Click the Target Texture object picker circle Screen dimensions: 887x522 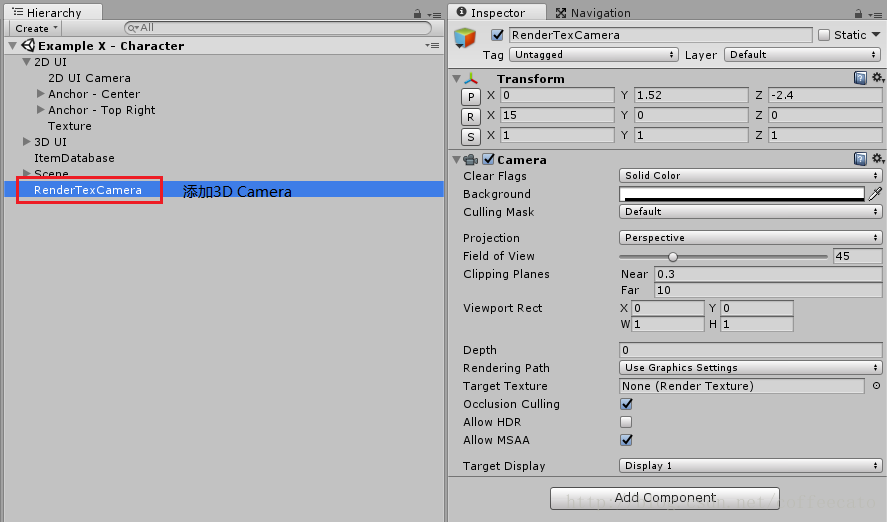876,386
